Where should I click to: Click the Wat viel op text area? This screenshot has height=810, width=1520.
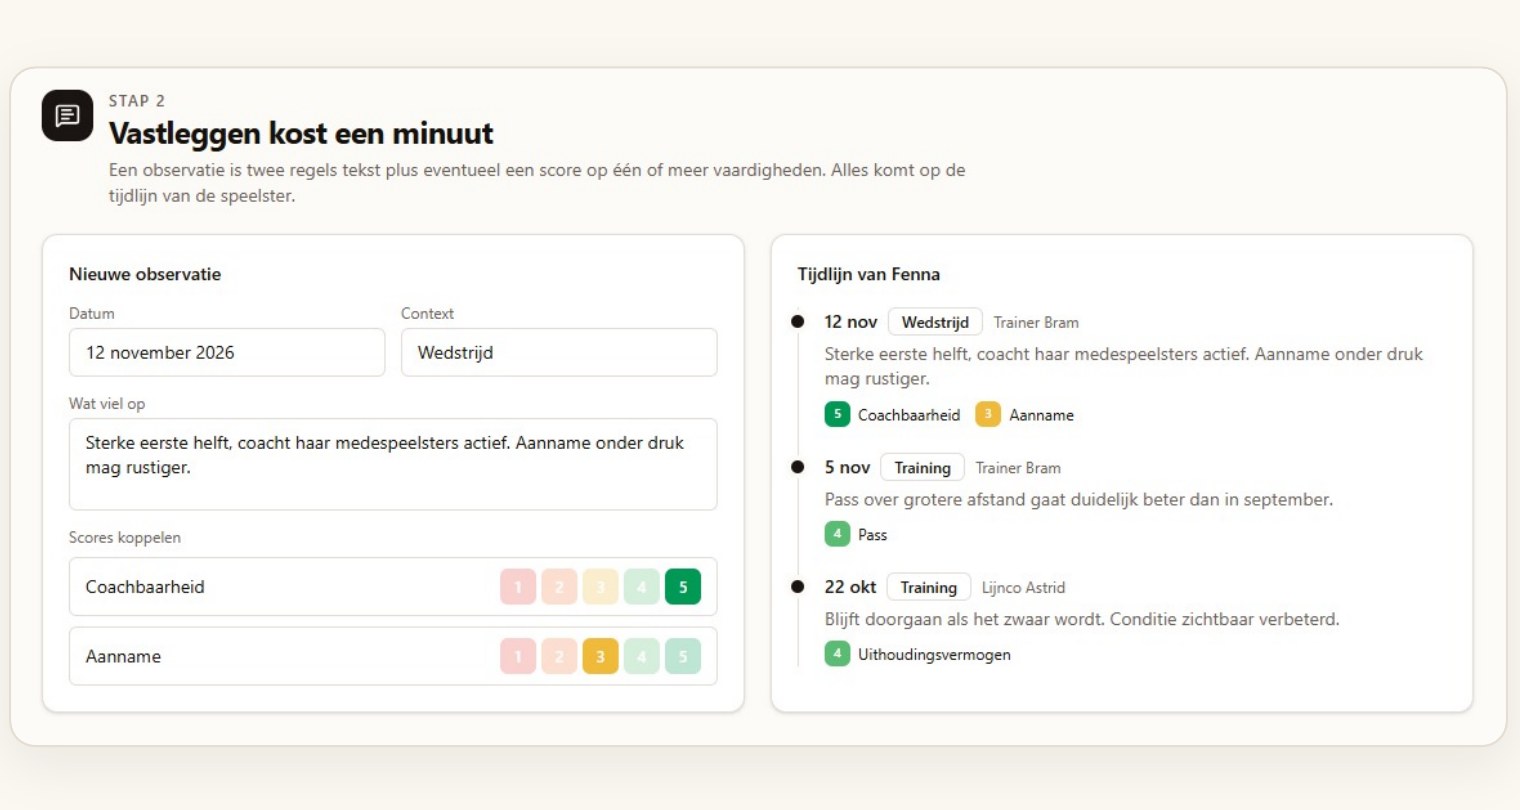(x=393, y=464)
